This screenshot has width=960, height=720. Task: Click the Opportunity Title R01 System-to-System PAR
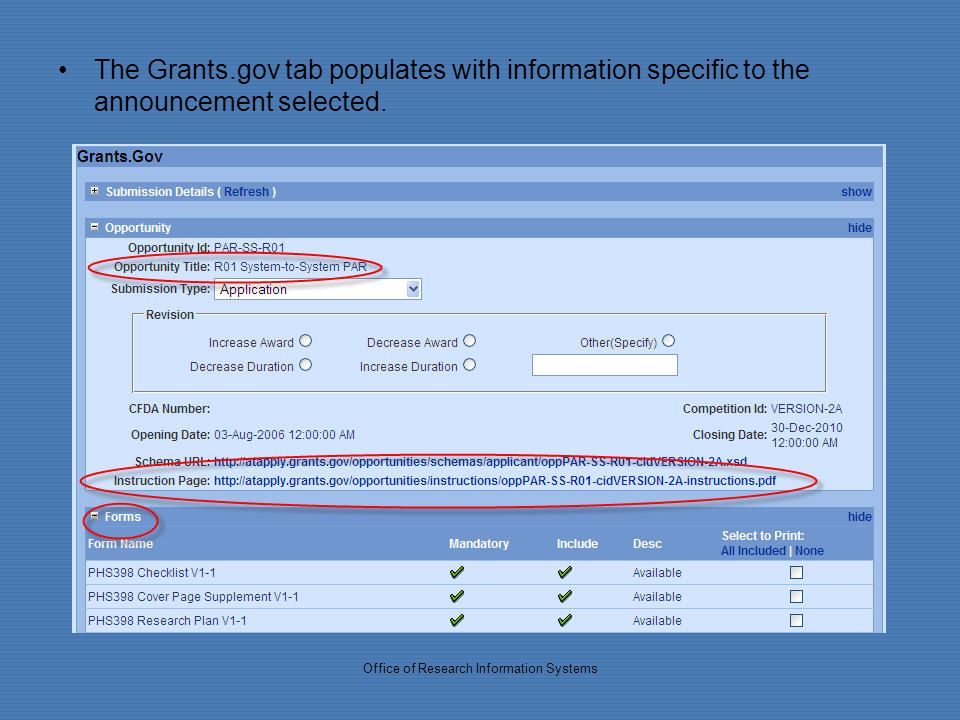coord(290,267)
